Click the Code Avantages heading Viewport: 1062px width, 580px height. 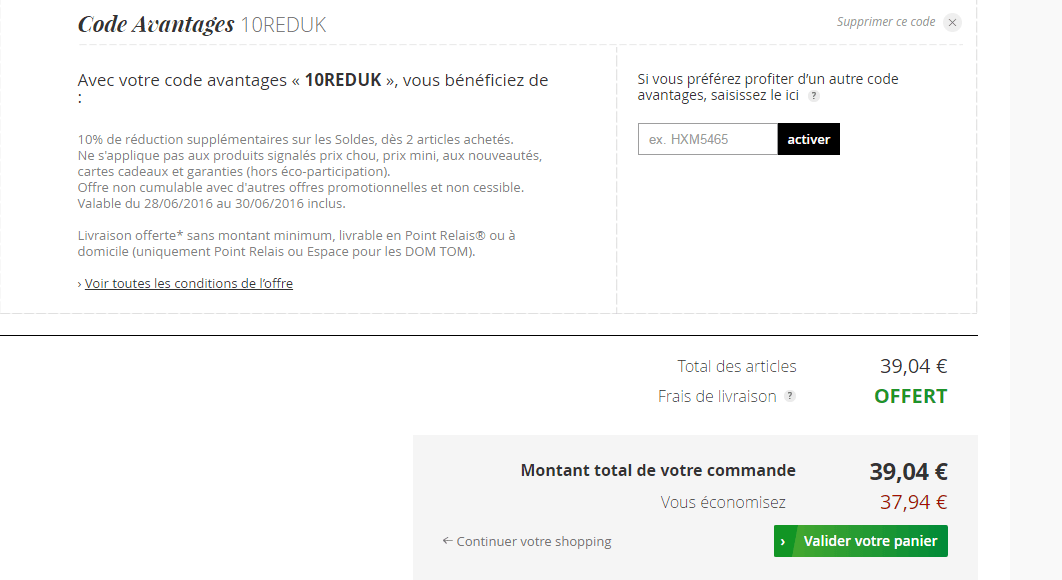(156, 24)
